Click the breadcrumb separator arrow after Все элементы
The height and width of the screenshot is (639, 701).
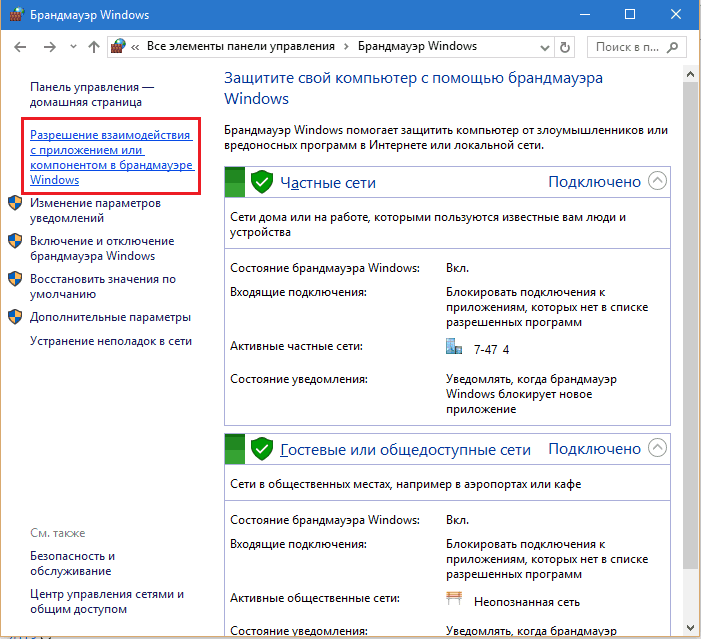pos(346,47)
